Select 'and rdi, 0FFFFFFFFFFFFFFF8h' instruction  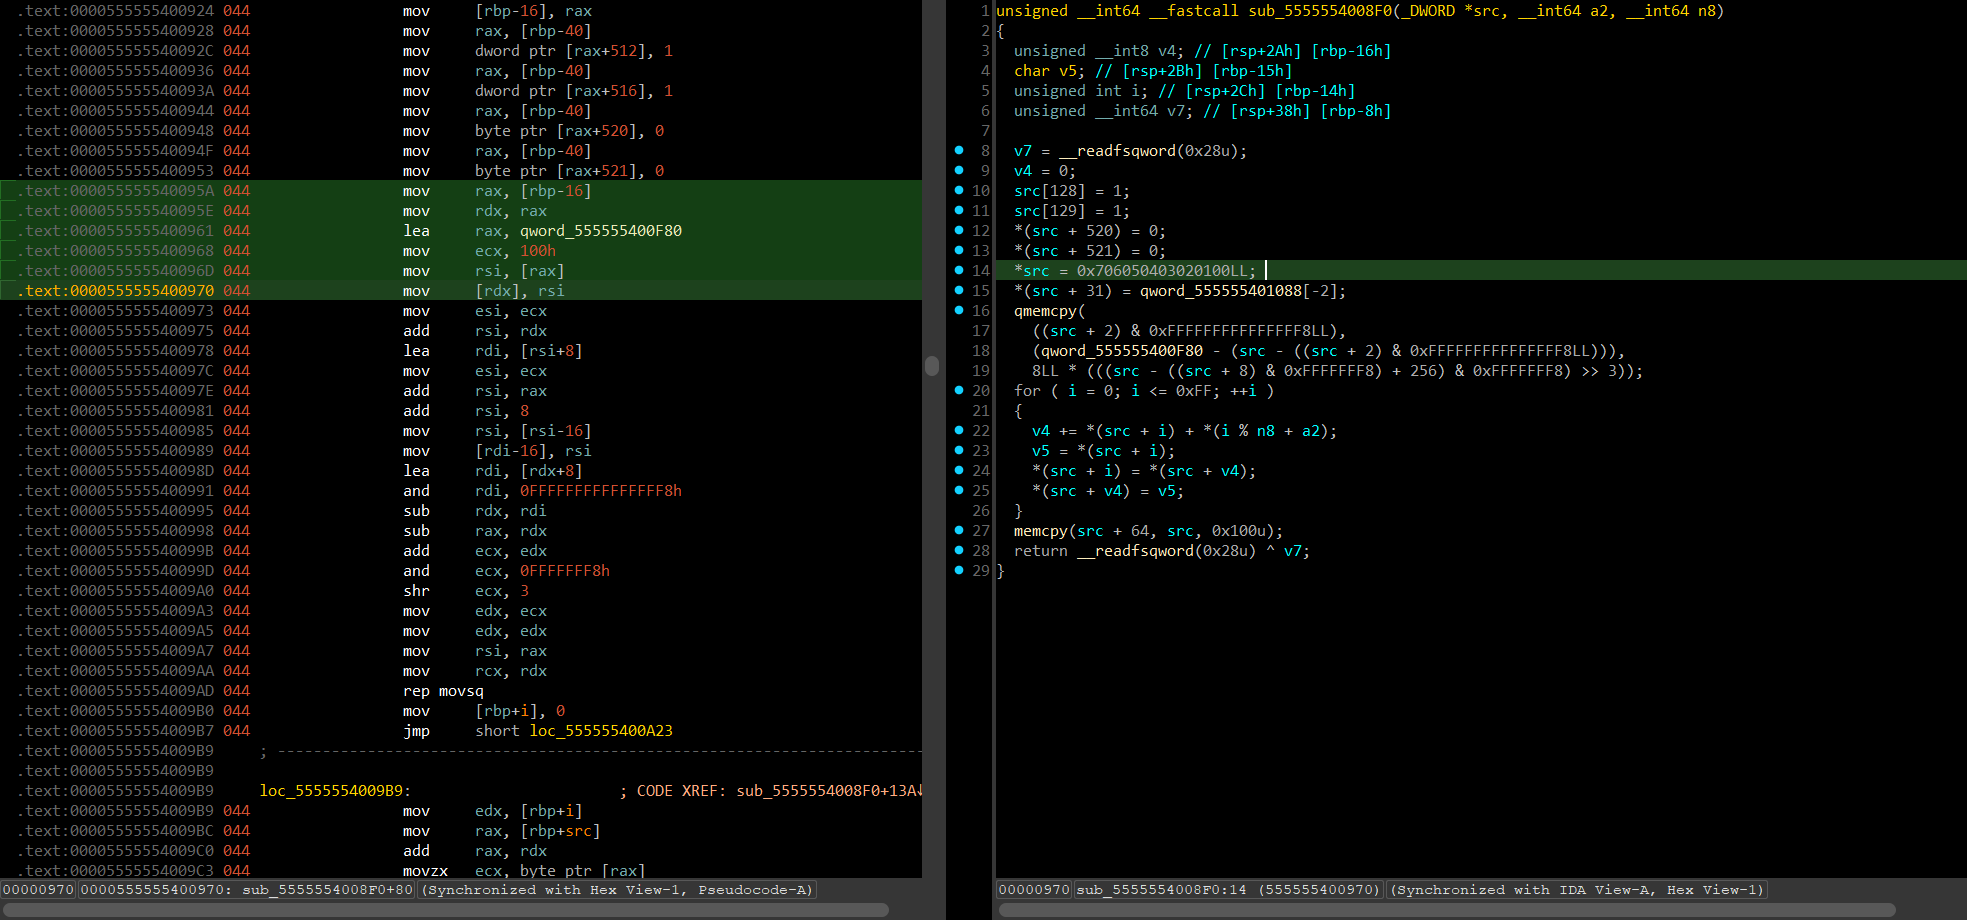click(542, 491)
